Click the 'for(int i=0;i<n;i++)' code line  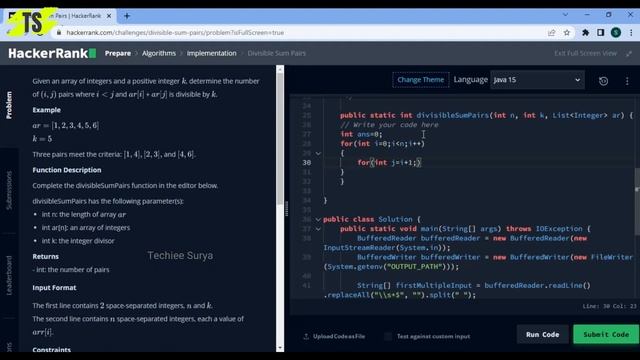[x=382, y=144]
